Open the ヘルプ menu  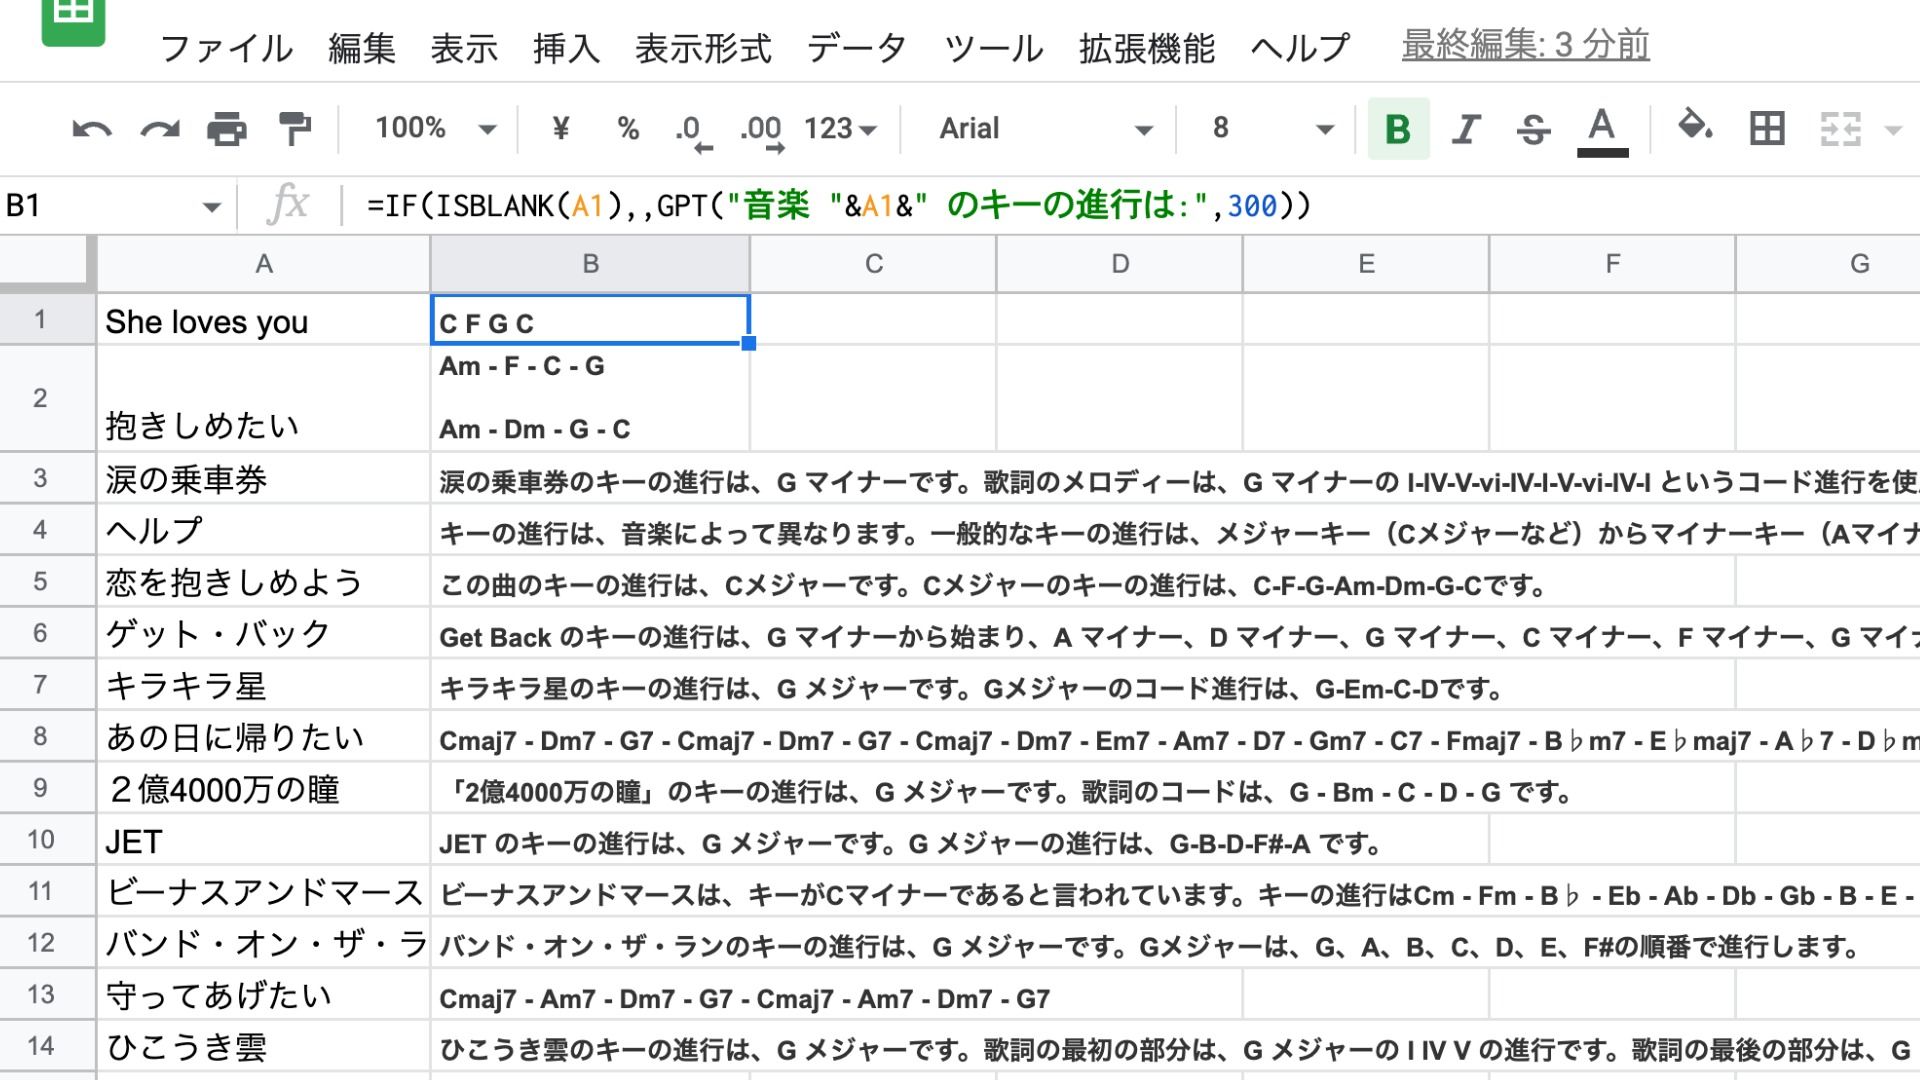(x=1300, y=47)
